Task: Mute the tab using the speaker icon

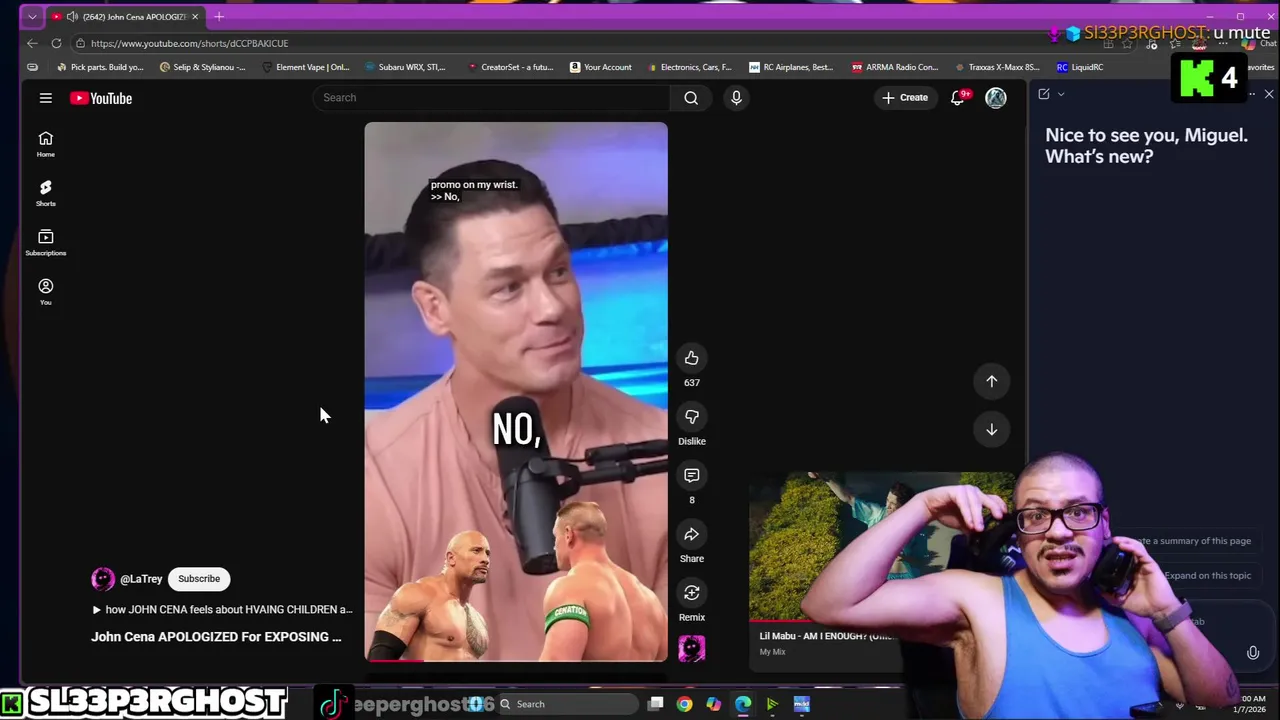Action: coord(72,17)
